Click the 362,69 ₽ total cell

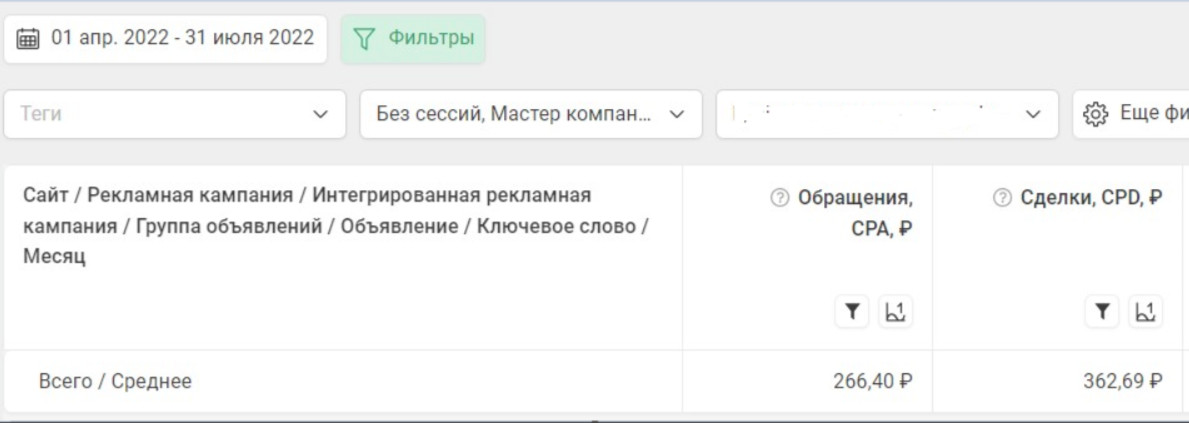[x=1122, y=381]
